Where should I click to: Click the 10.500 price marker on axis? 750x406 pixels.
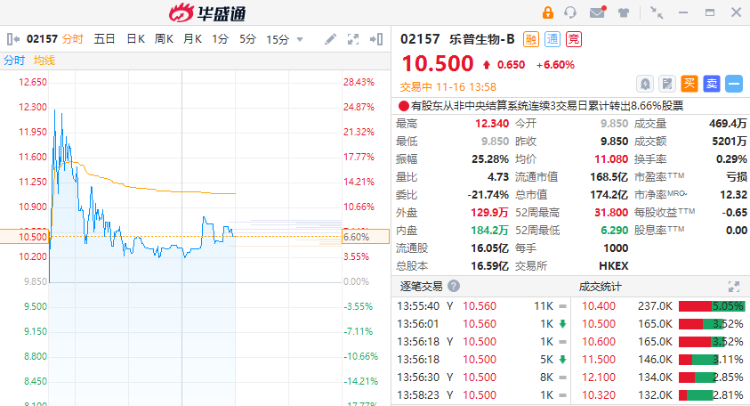[x=25, y=237]
